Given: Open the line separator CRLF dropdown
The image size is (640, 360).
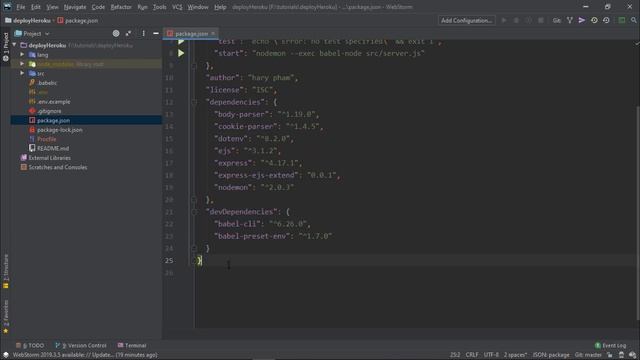Looking at the screenshot, I should pos(472,355).
